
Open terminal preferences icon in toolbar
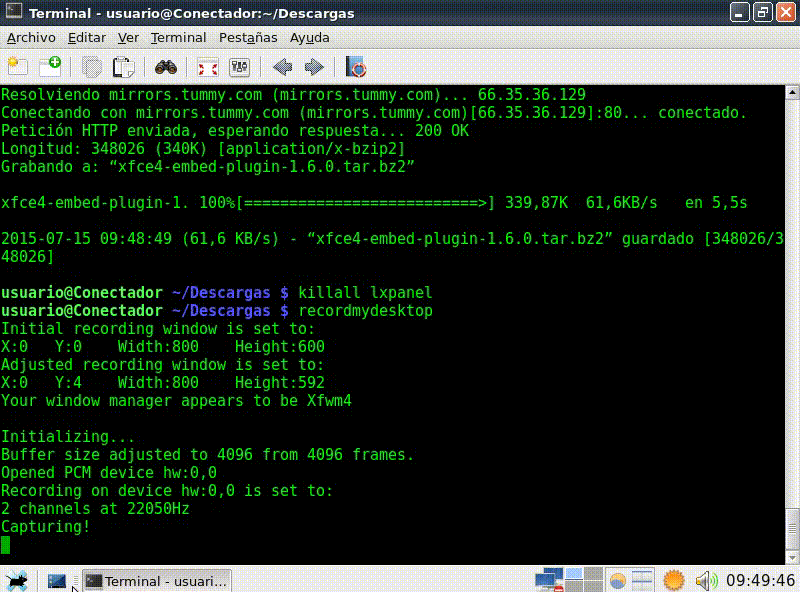click(x=239, y=67)
